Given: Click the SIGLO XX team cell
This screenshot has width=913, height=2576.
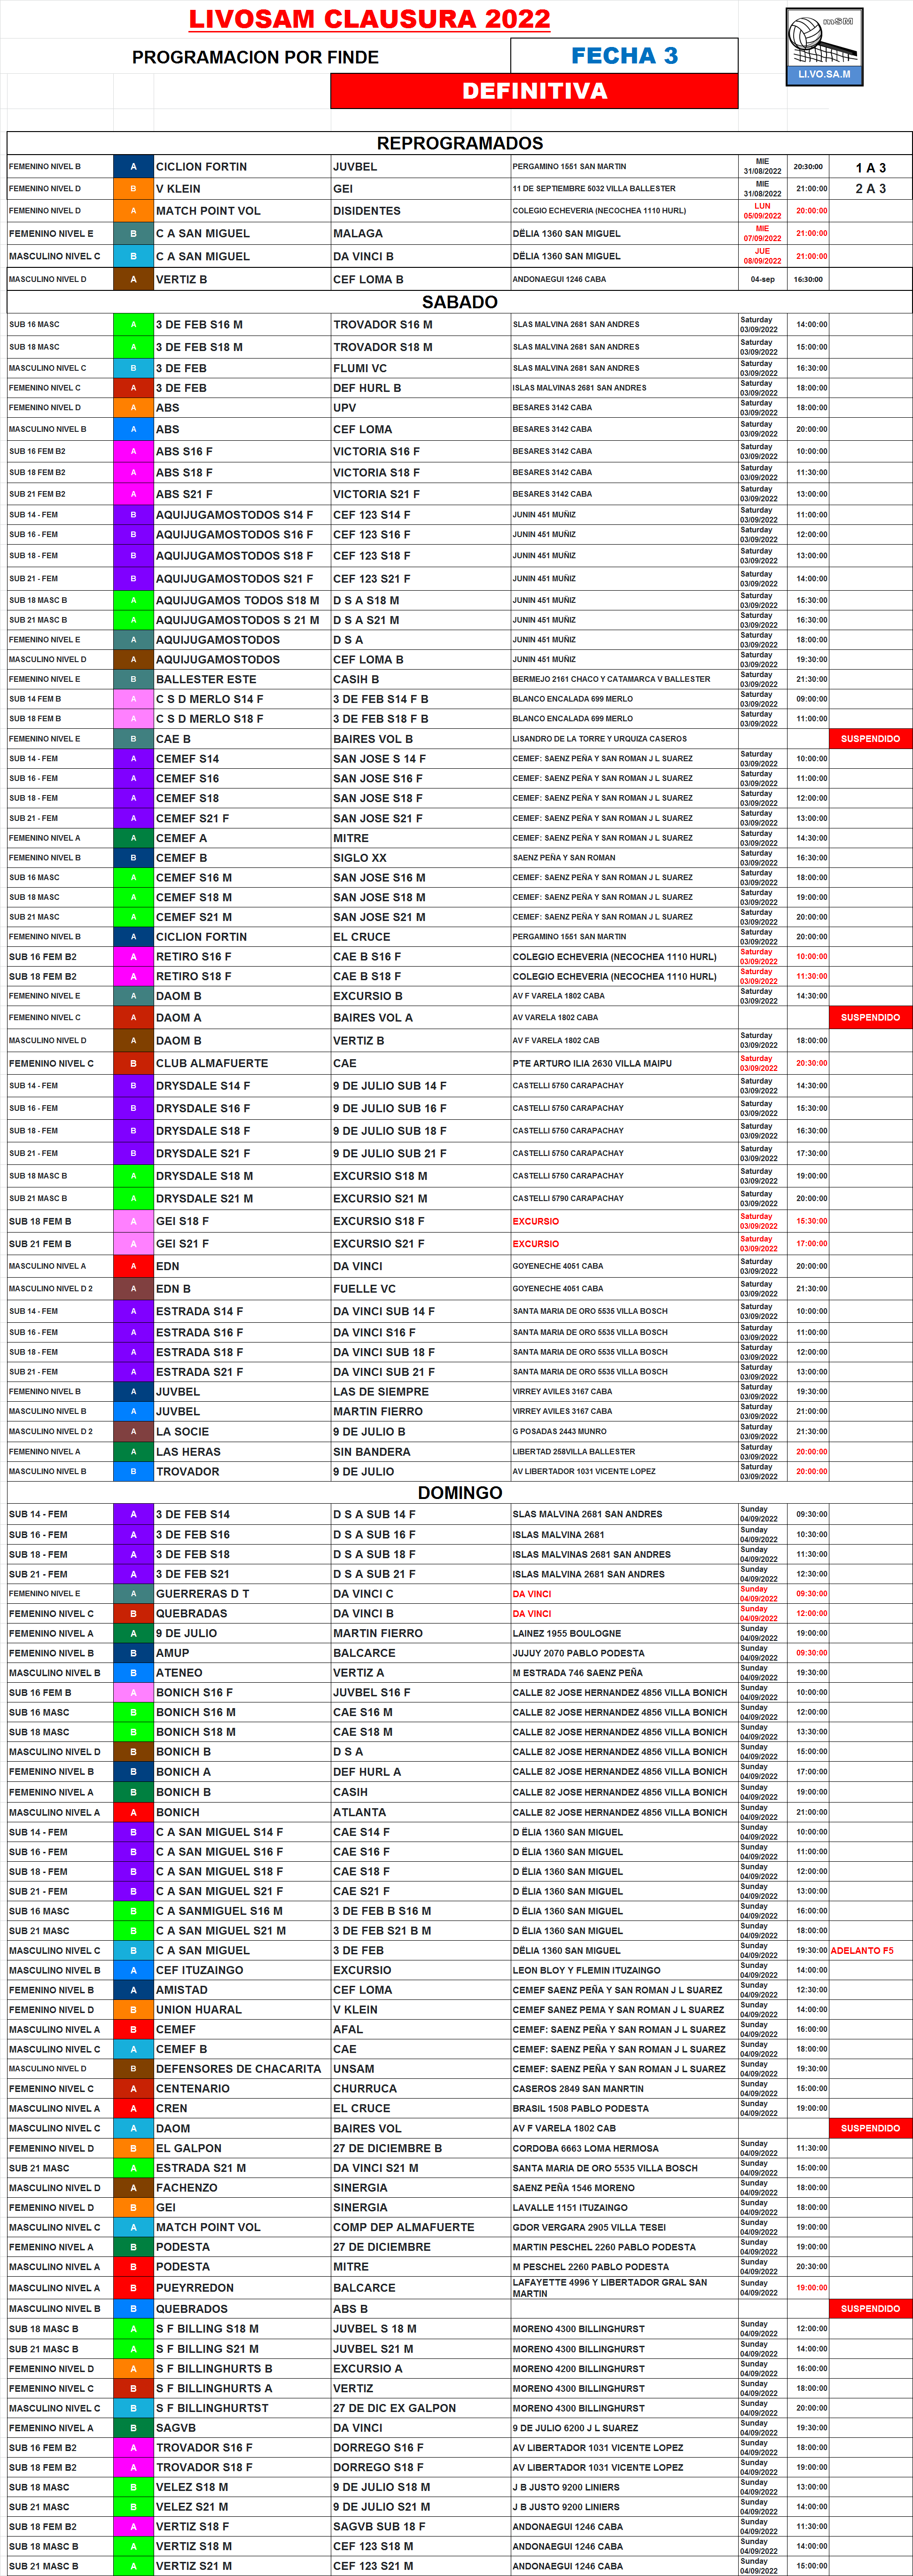Looking at the screenshot, I should click(x=420, y=858).
